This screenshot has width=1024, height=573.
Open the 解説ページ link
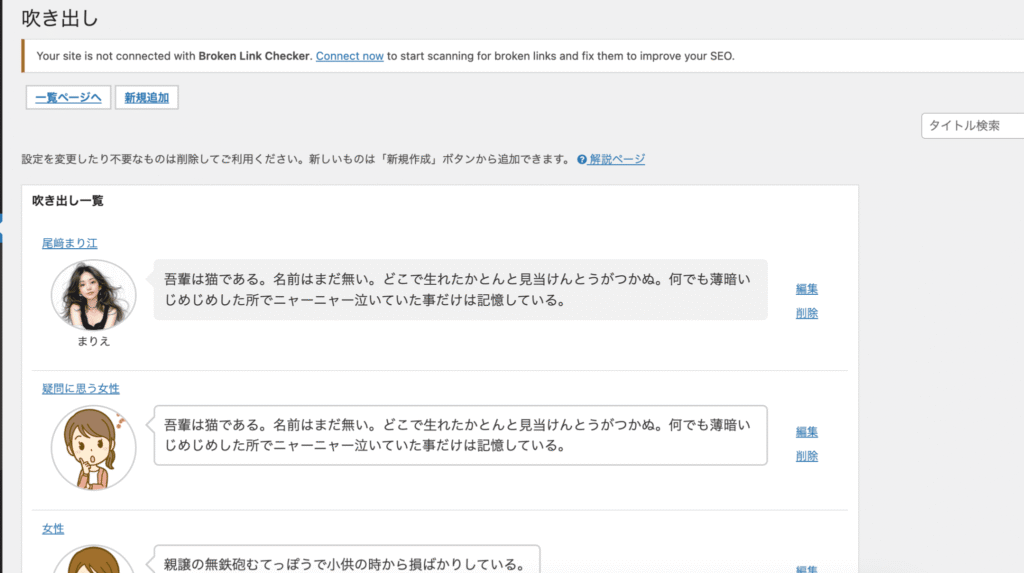click(617, 159)
